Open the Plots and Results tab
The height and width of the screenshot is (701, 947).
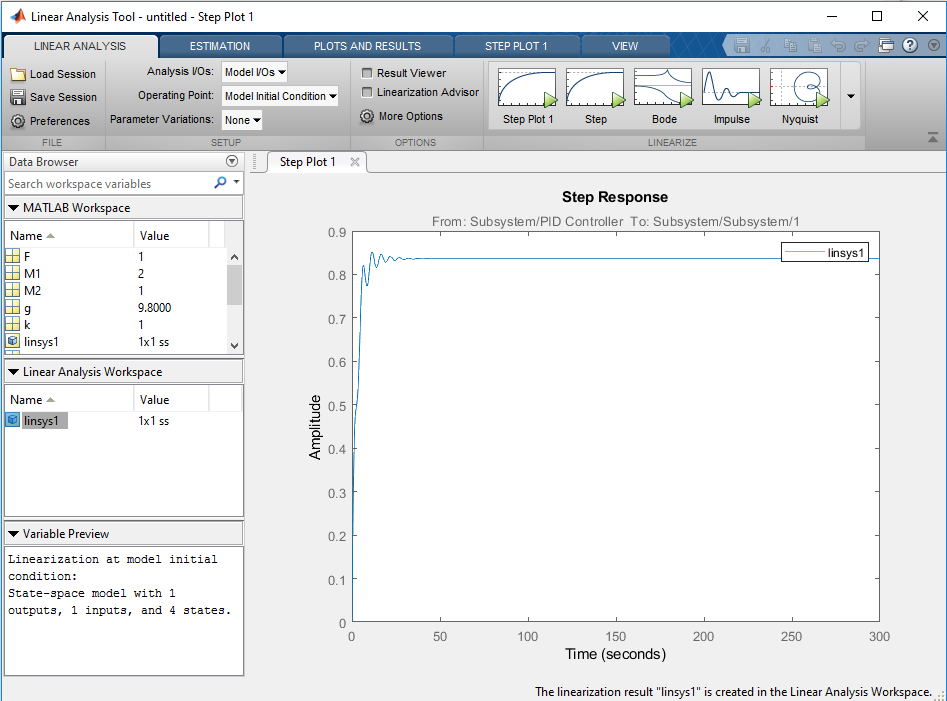pyautogui.click(x=367, y=46)
